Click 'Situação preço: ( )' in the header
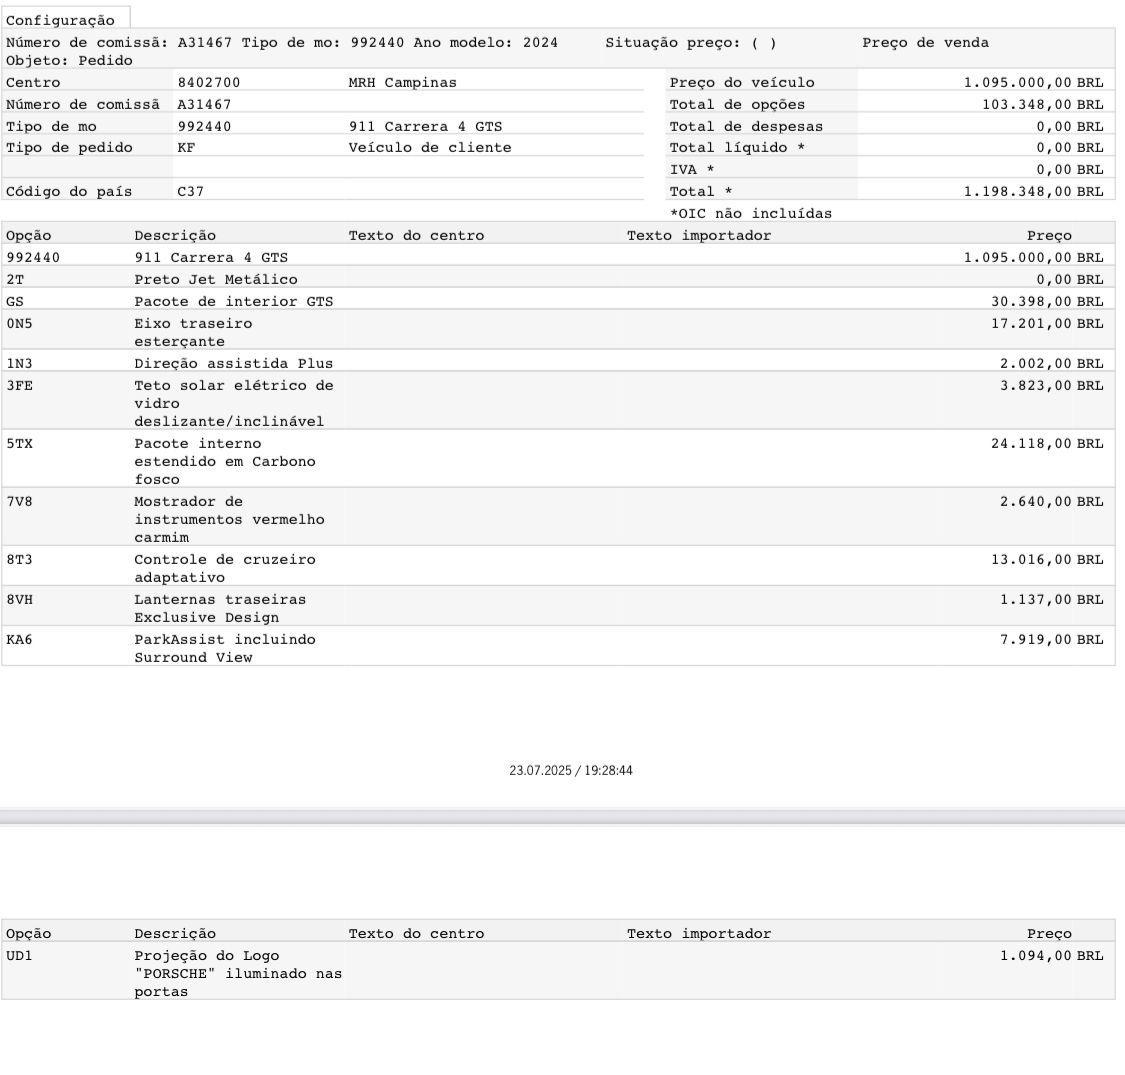Image resolution: width=1125 pixels, height=1075 pixels. 691,42
